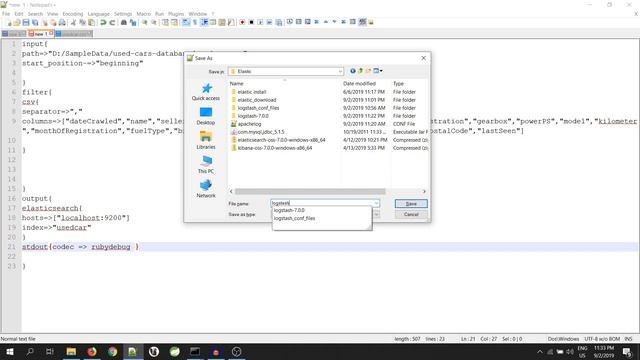Open the Plugins menu

[x=176, y=14]
